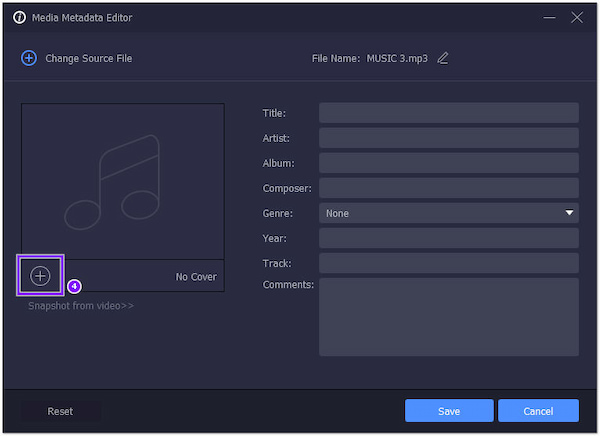Open Snapshot from video link
This screenshot has height=436, width=600.
pyautogui.click(x=81, y=305)
